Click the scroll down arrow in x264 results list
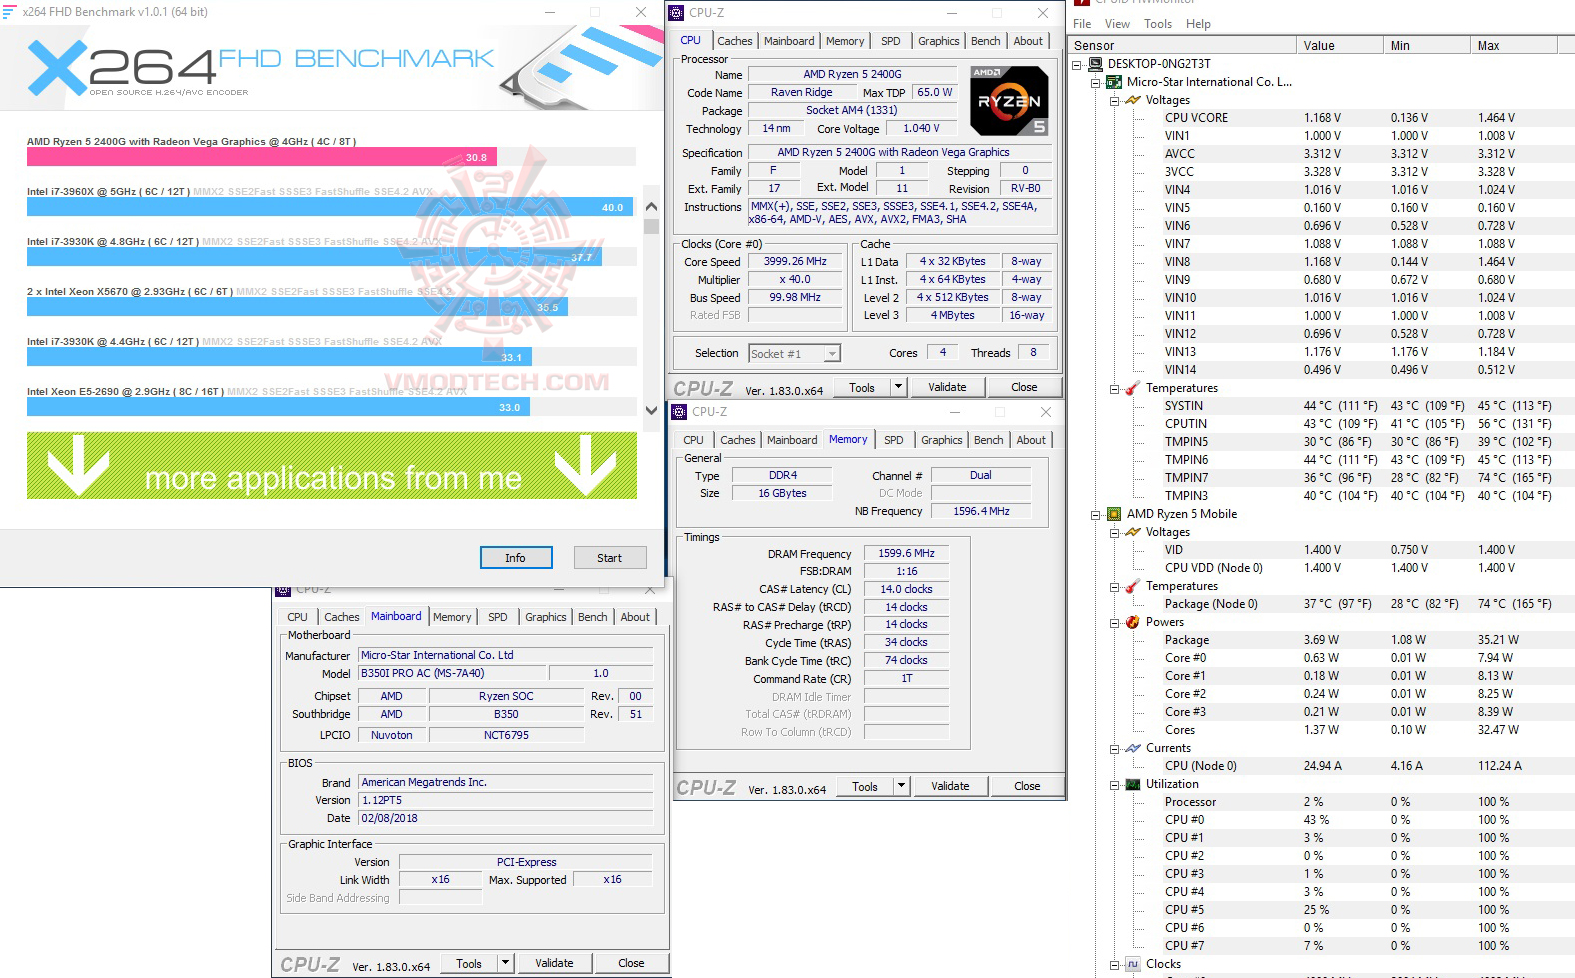1575x978 pixels. [652, 410]
